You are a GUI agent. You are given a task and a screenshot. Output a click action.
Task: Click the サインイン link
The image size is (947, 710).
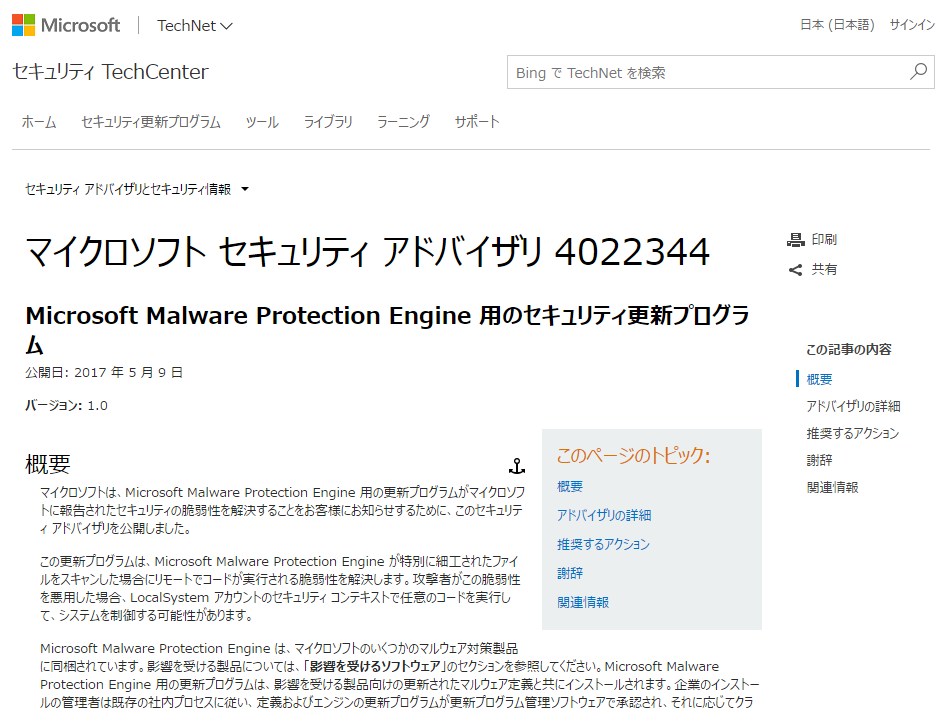(912, 25)
